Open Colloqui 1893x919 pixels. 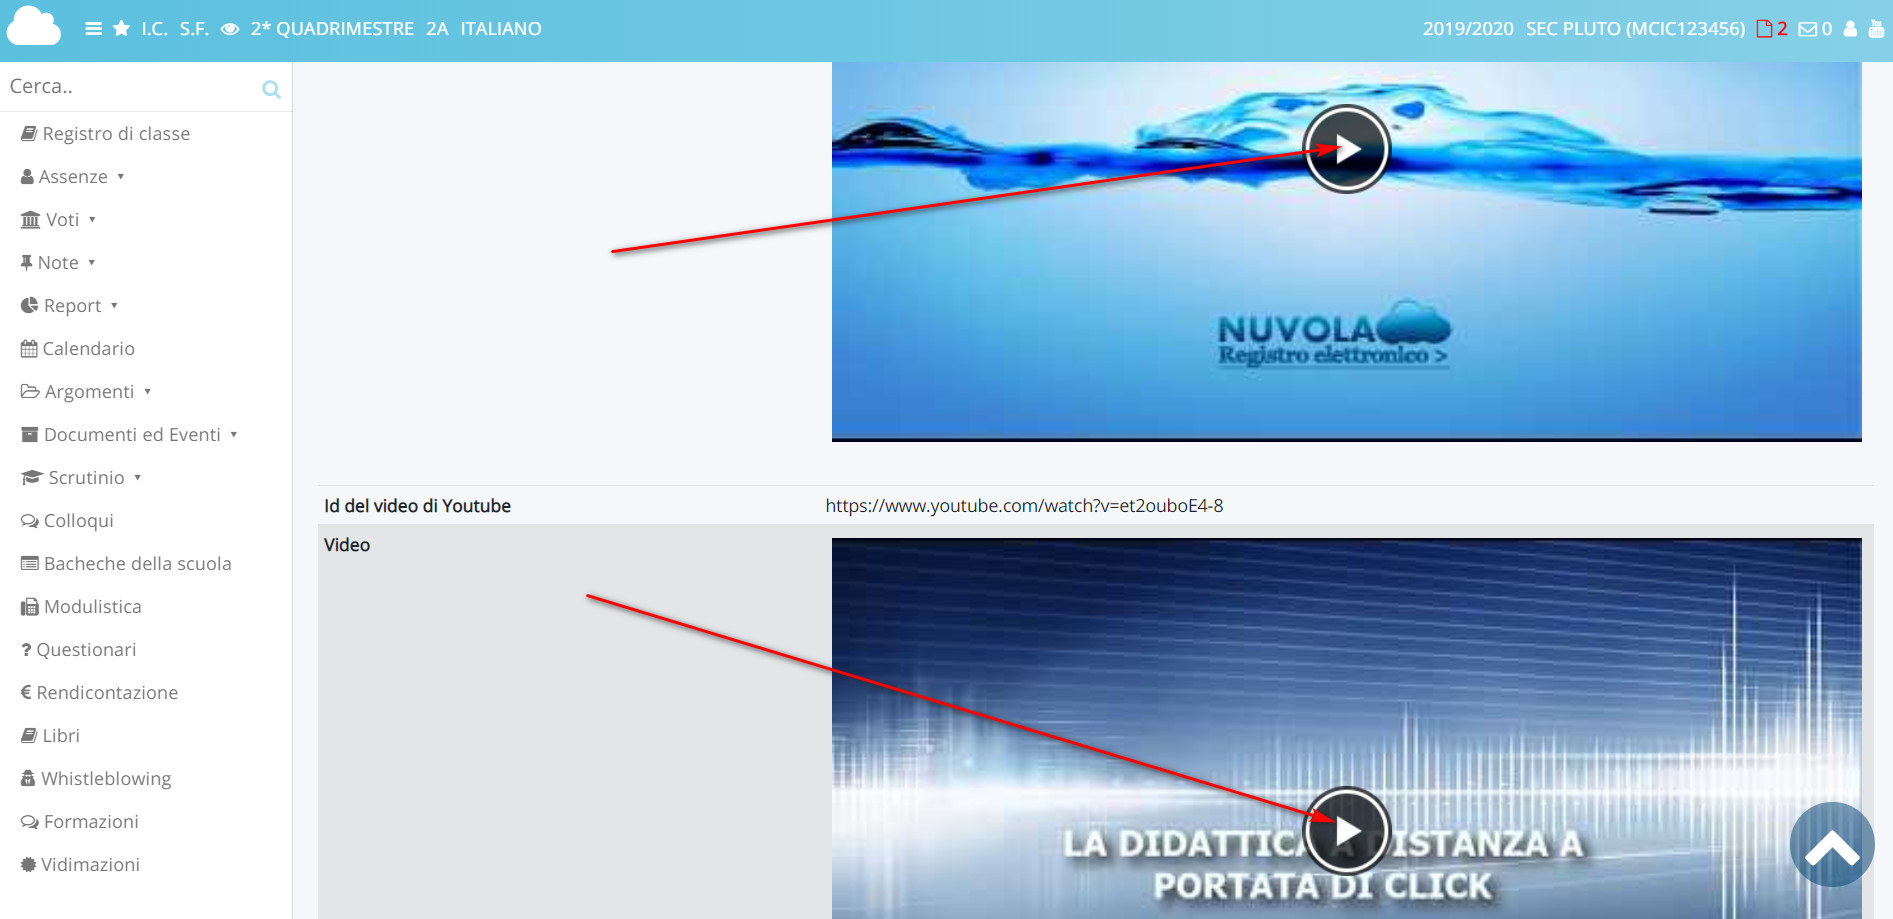[x=67, y=521]
